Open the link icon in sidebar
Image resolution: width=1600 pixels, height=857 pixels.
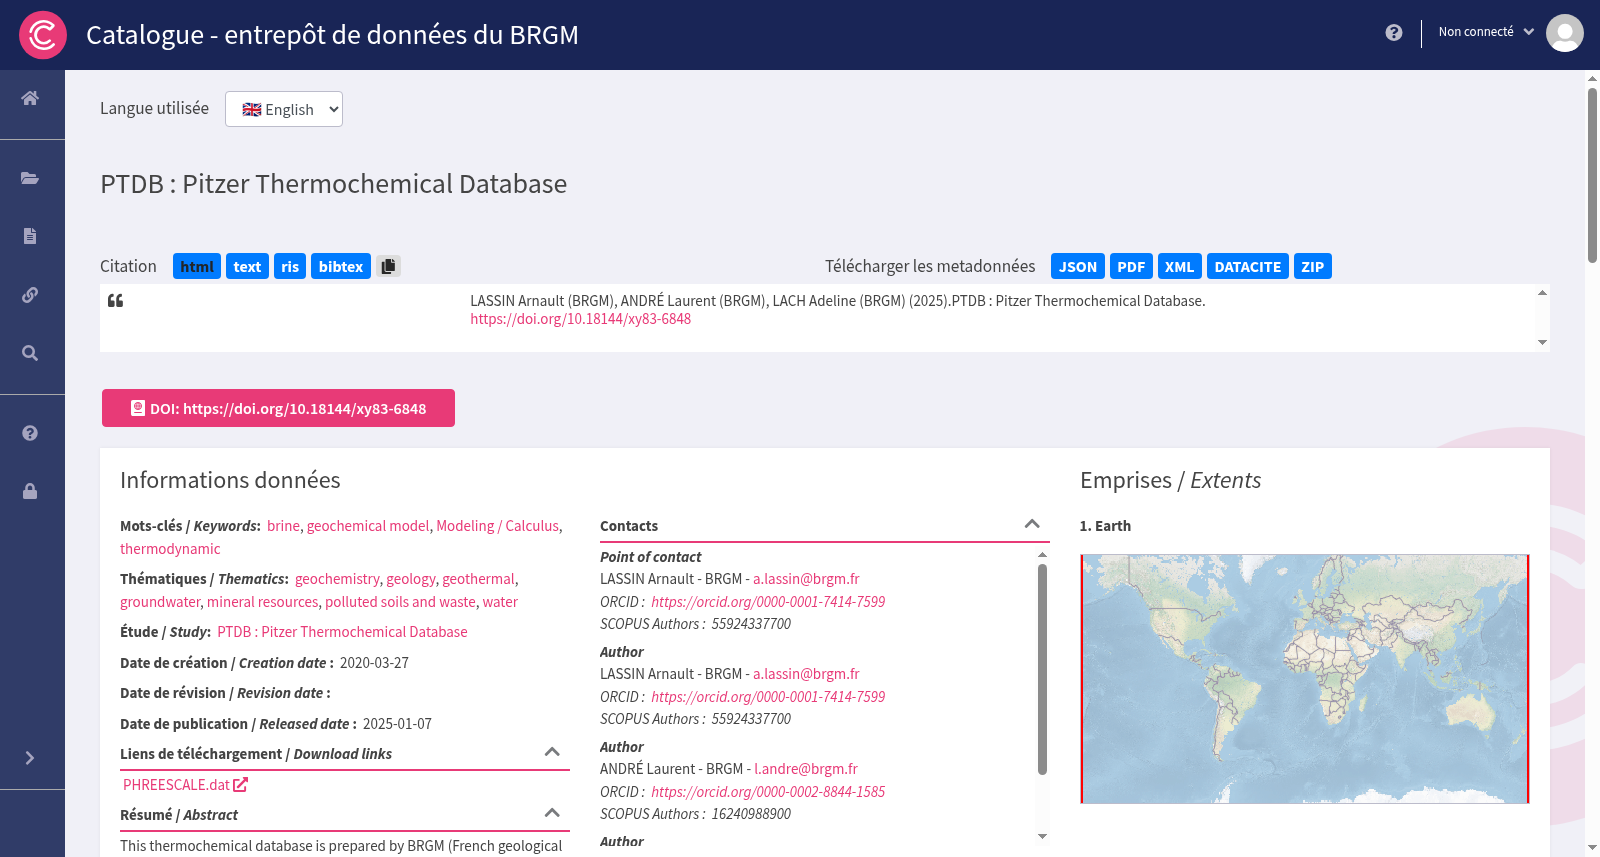pyautogui.click(x=30, y=295)
